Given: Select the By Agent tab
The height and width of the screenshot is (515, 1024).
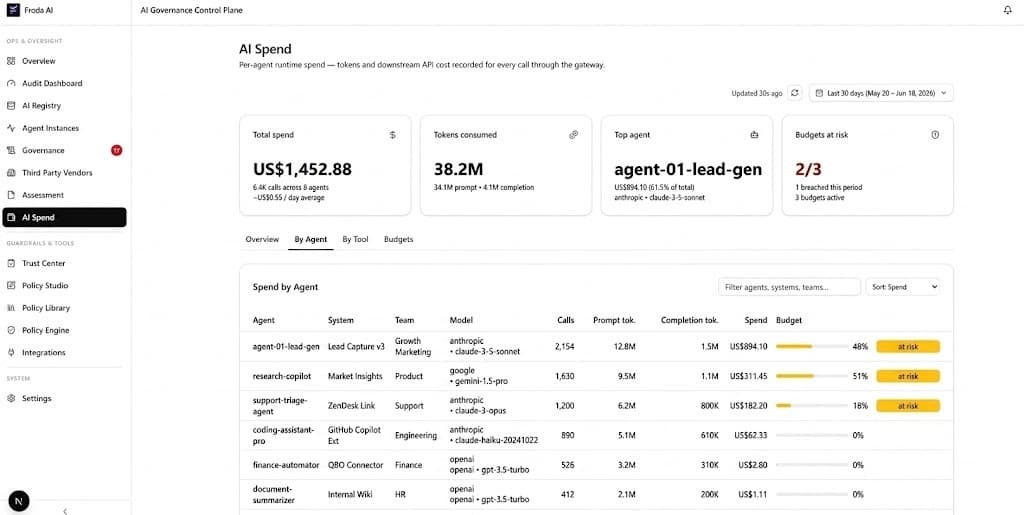Looking at the screenshot, I should point(311,240).
